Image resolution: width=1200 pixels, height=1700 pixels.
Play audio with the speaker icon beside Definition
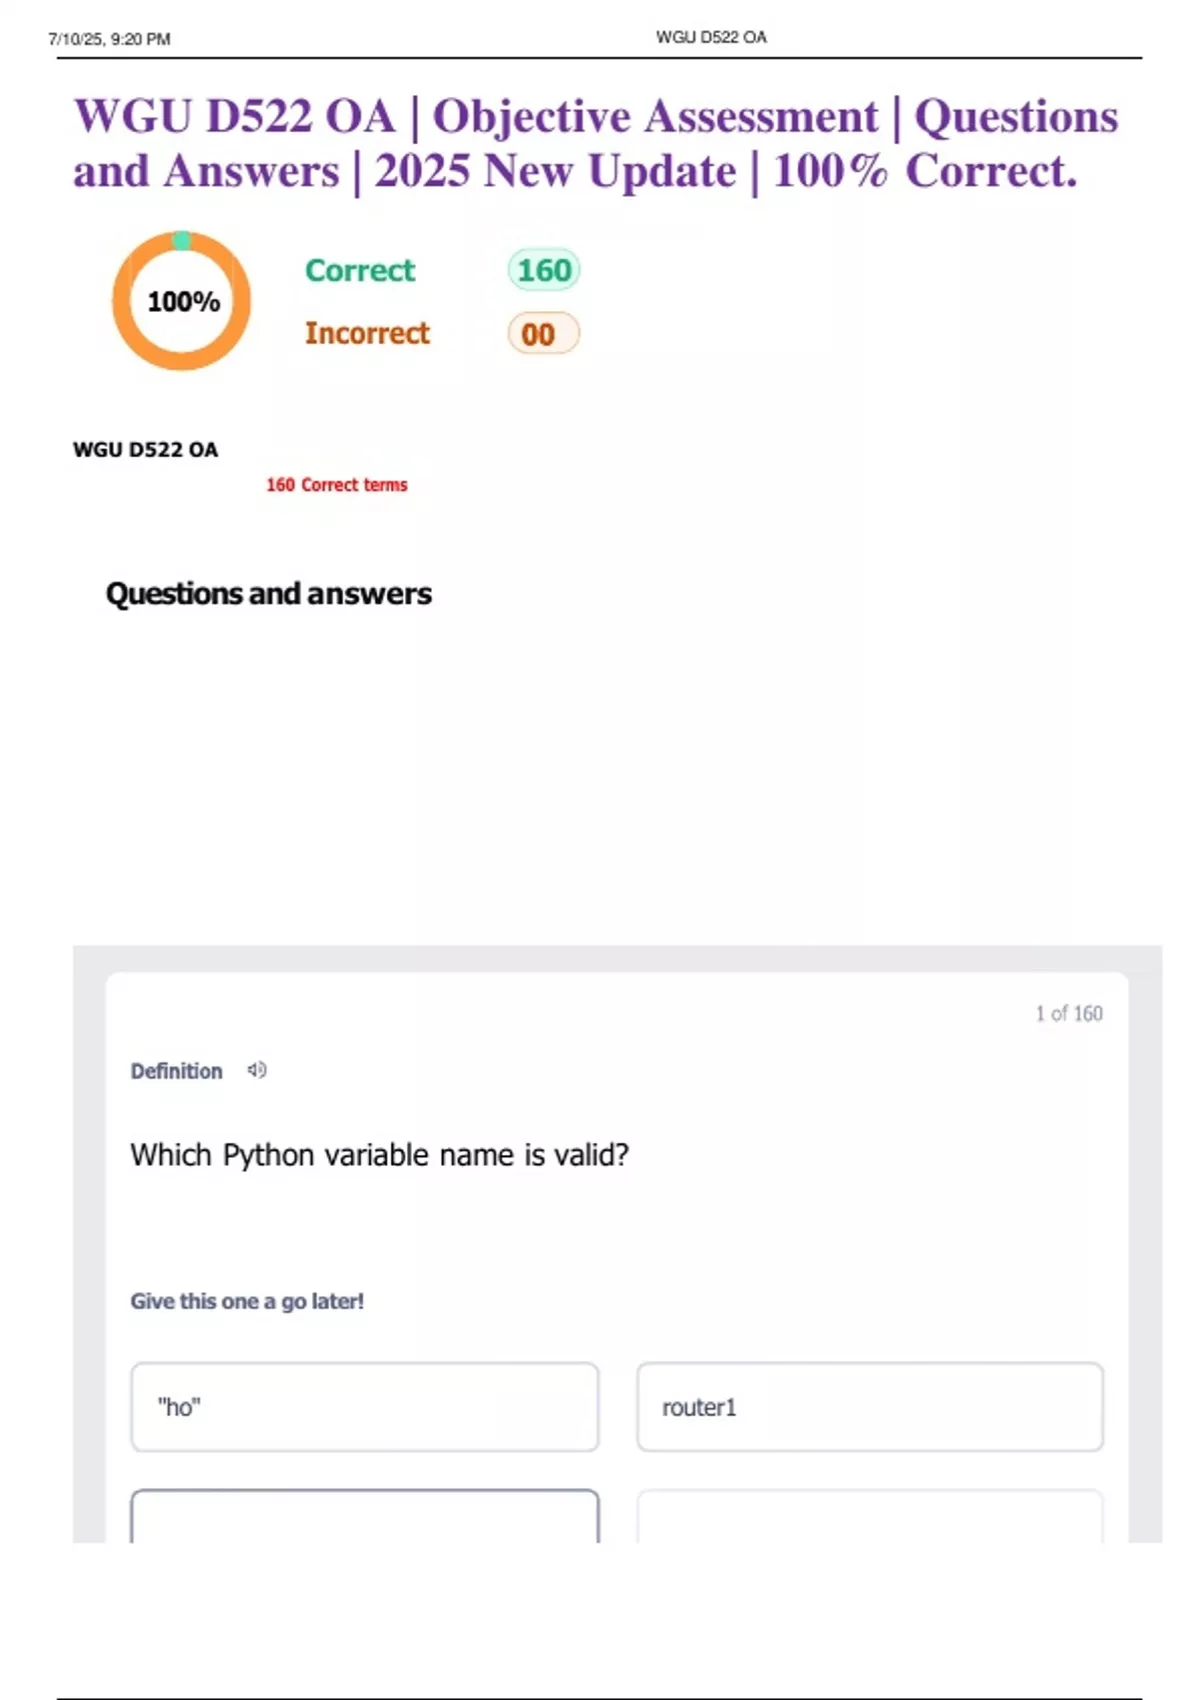(257, 1070)
